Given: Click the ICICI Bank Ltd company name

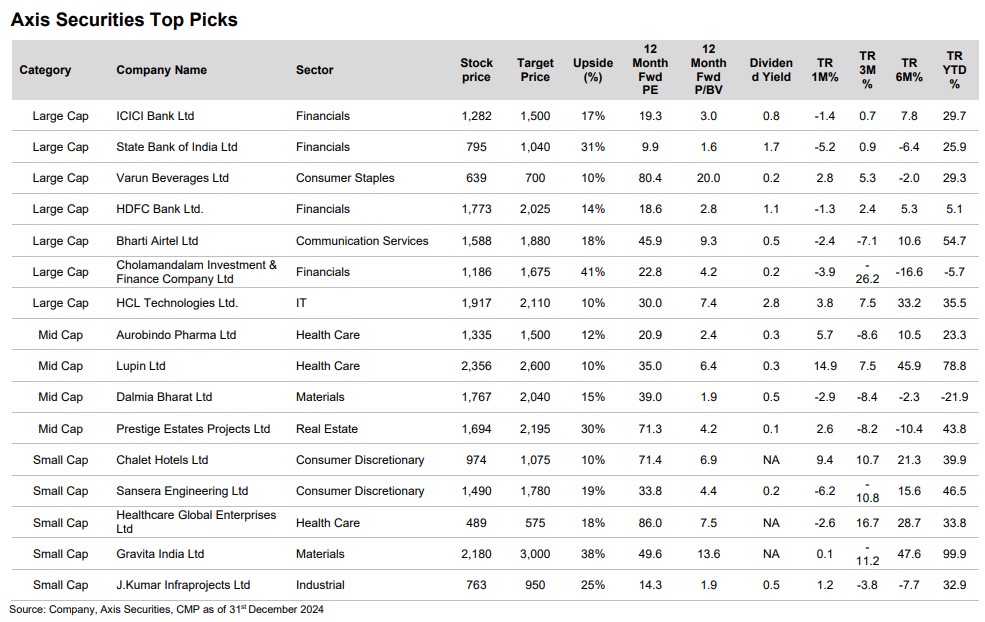Looking at the screenshot, I should pyautogui.click(x=155, y=116).
